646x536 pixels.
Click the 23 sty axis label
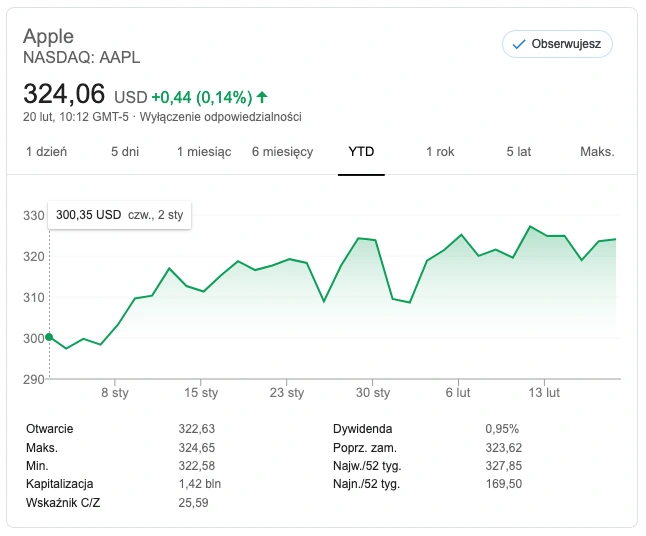click(287, 393)
